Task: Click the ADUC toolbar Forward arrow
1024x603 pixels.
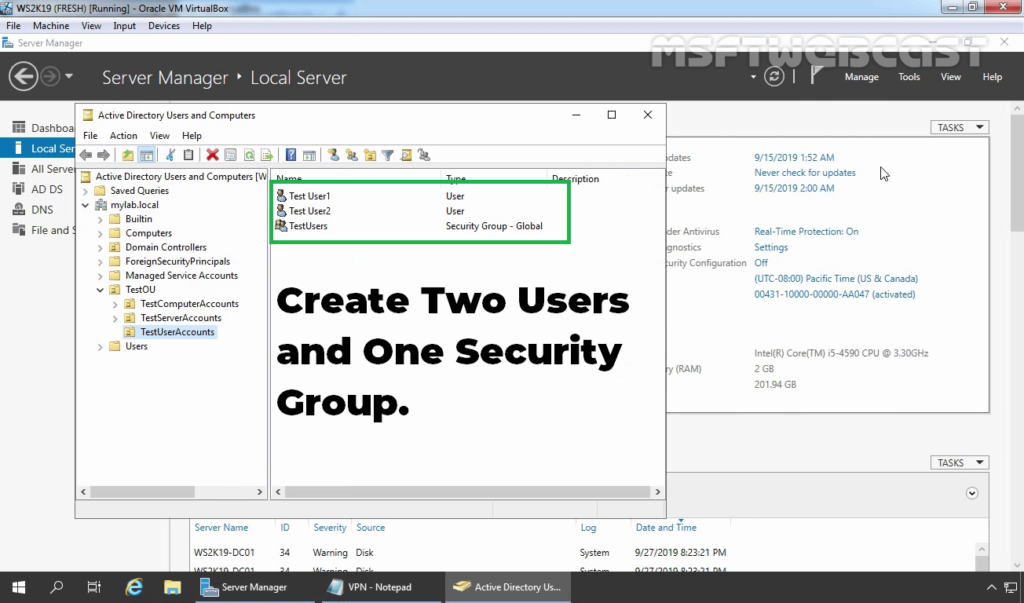Action: click(103, 155)
